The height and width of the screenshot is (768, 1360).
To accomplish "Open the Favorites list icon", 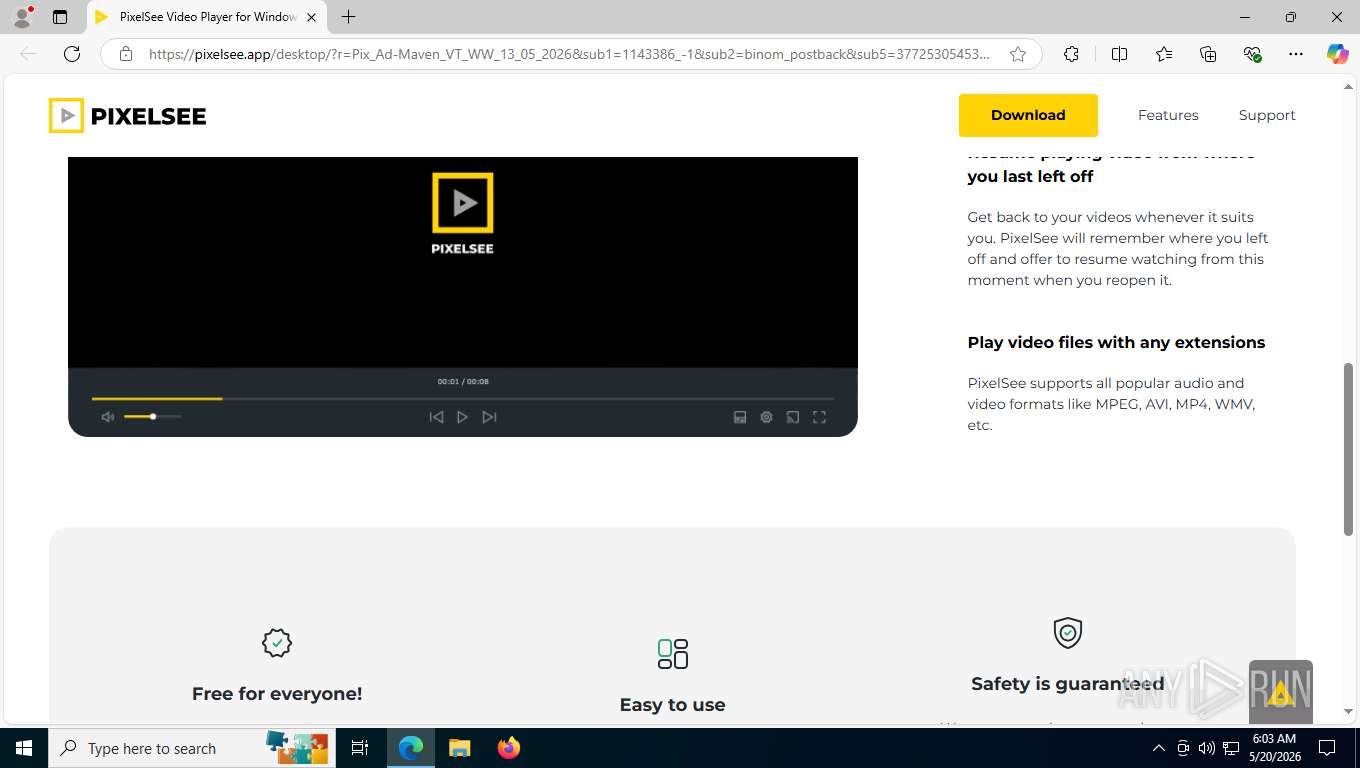I will click(1164, 54).
